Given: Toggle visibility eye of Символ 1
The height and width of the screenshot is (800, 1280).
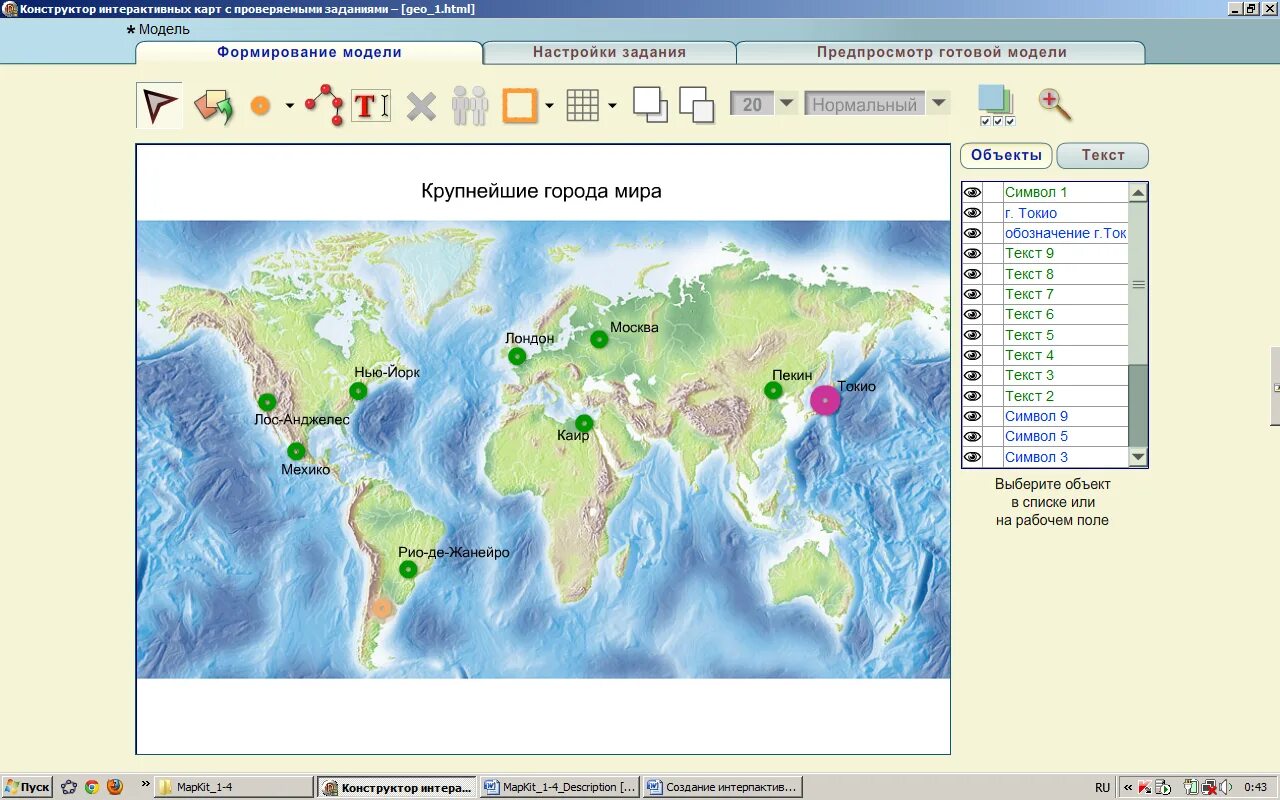Looking at the screenshot, I should 972,192.
